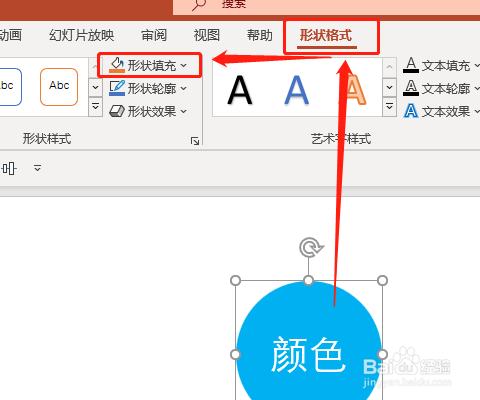Switch to the 幻灯片放映 tab
This screenshot has height=400, width=480.
coord(82,35)
